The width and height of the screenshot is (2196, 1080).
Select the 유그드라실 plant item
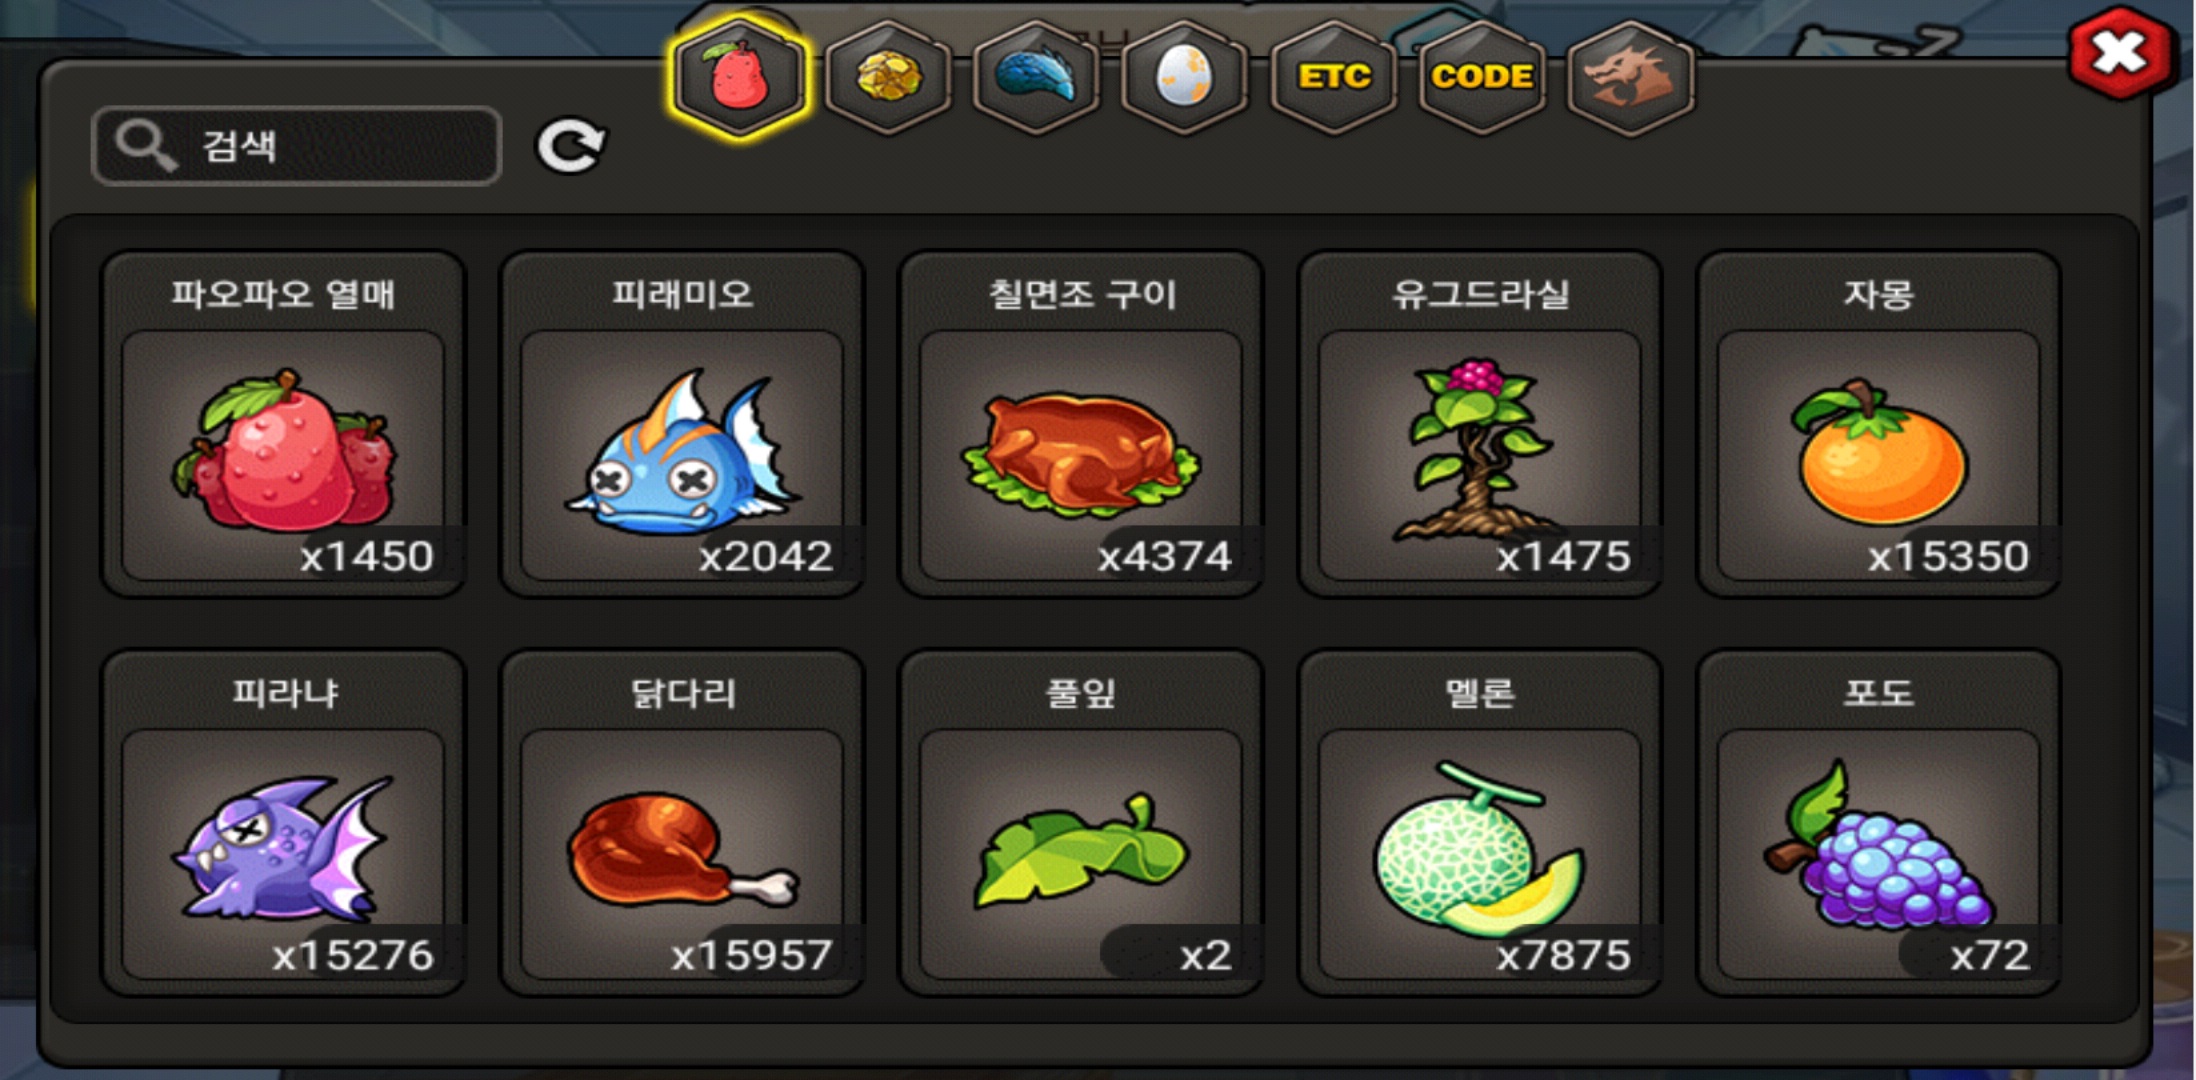pos(1480,424)
